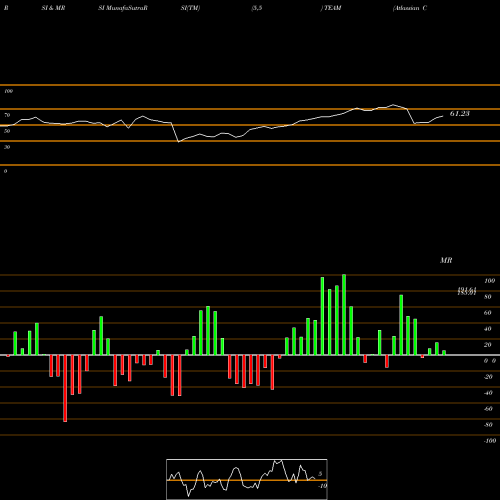The height and width of the screenshot is (500, 500).
Task: Click the MR axis label -100
Action: [489, 441]
